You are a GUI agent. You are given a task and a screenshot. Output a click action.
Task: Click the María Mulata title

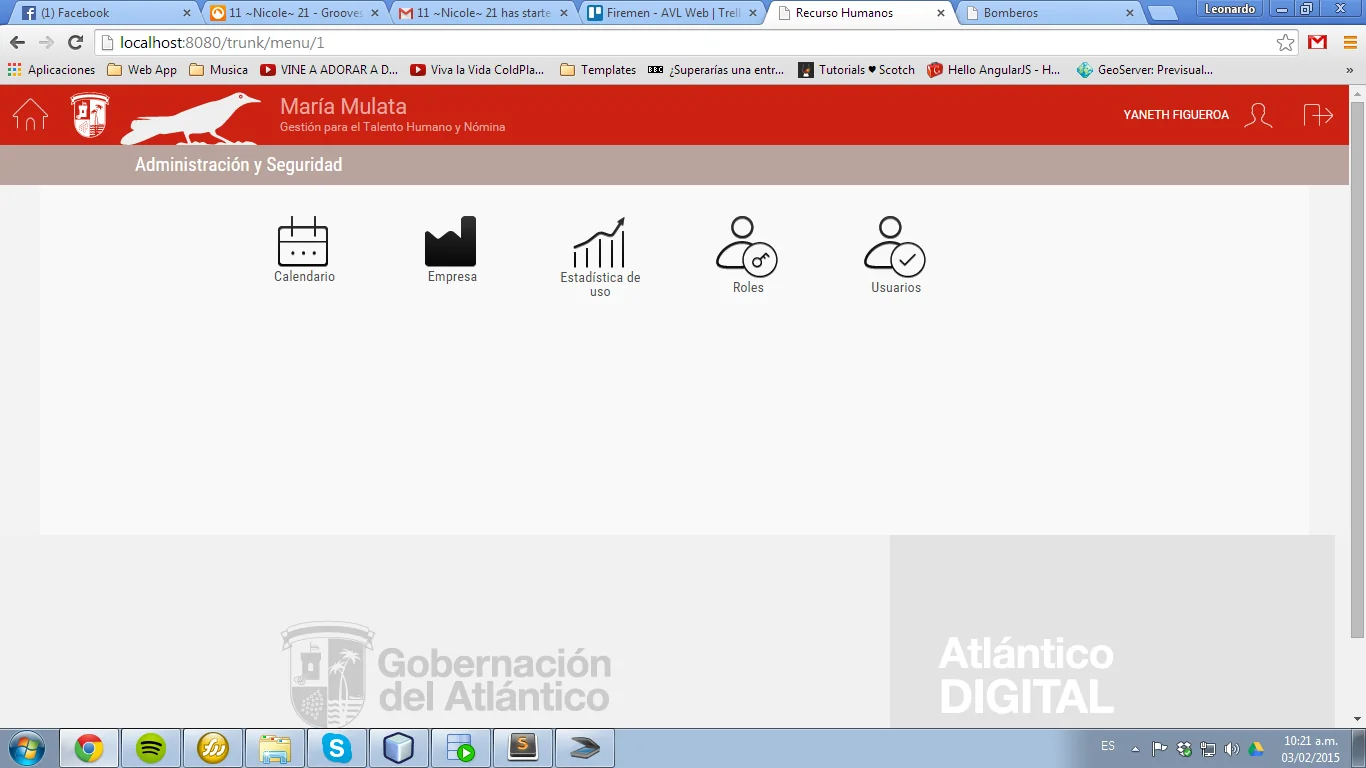343,106
